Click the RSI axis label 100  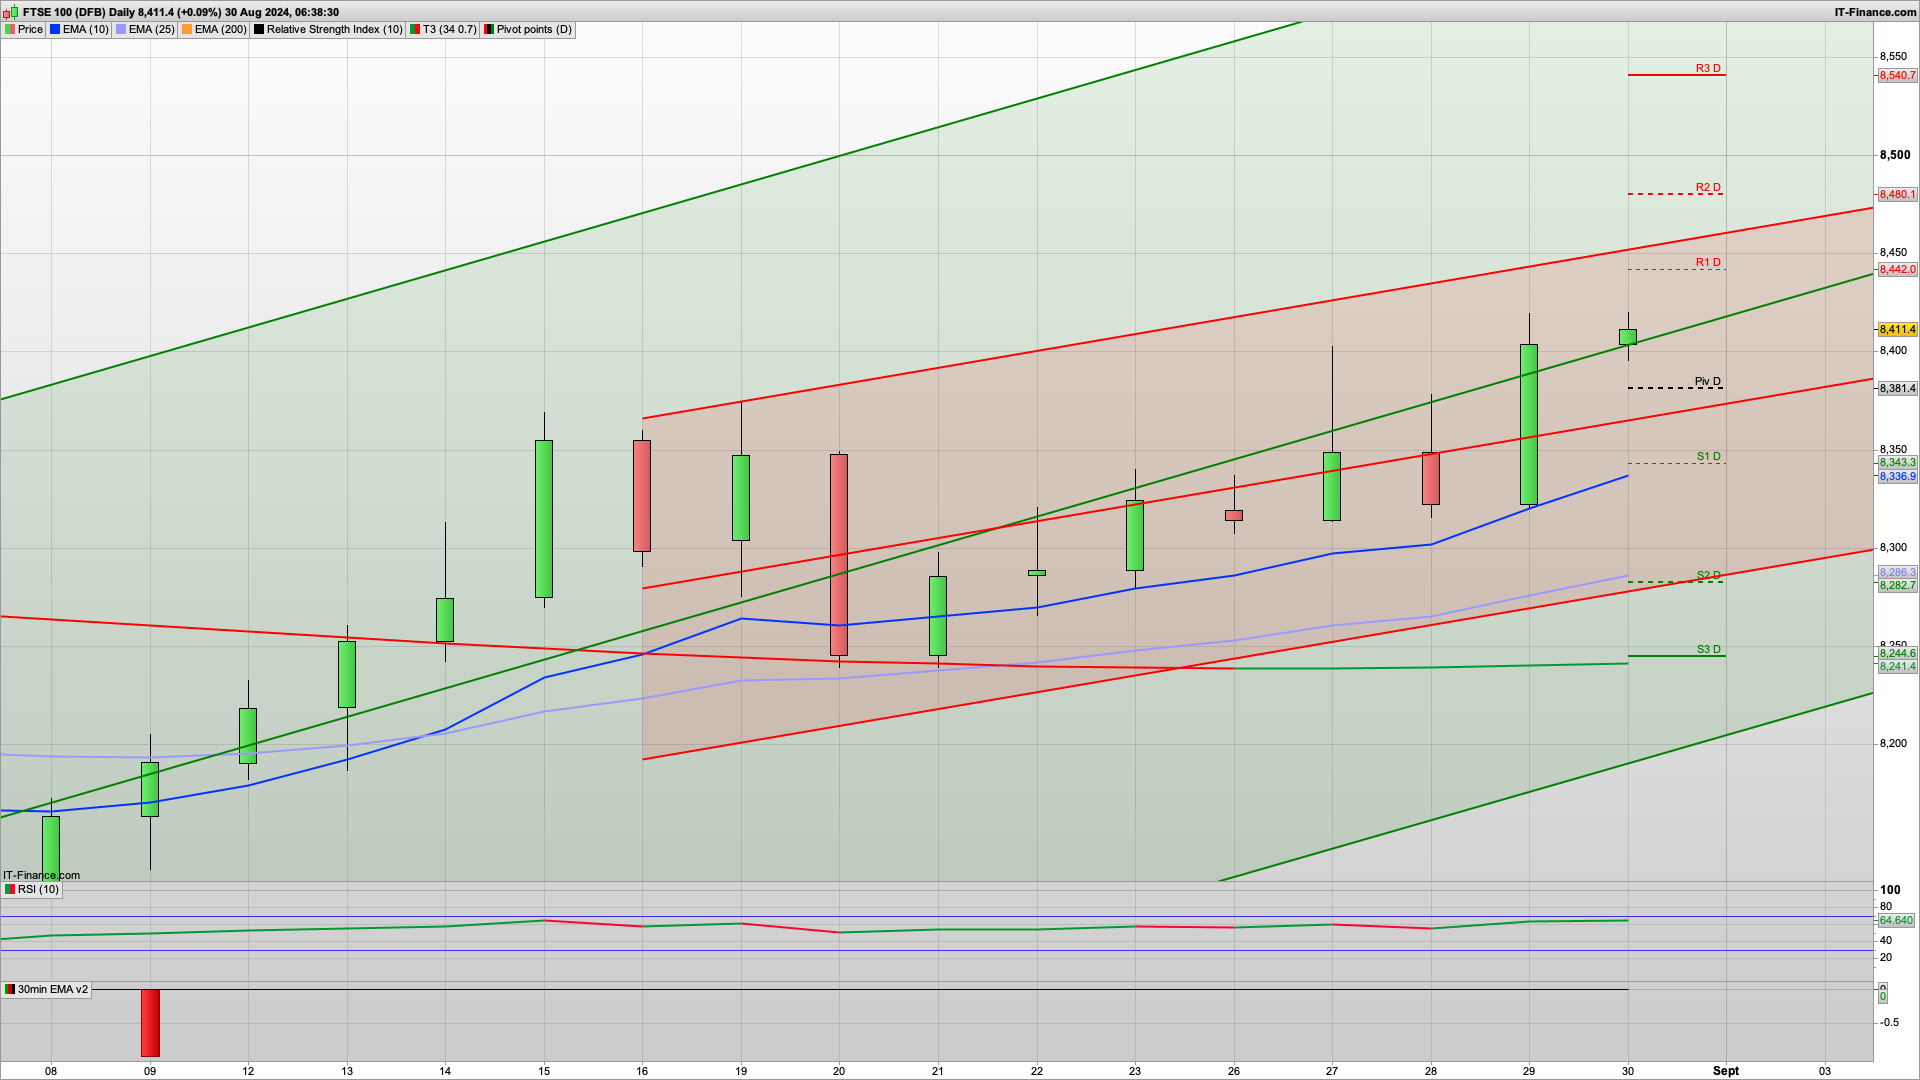1890,889
